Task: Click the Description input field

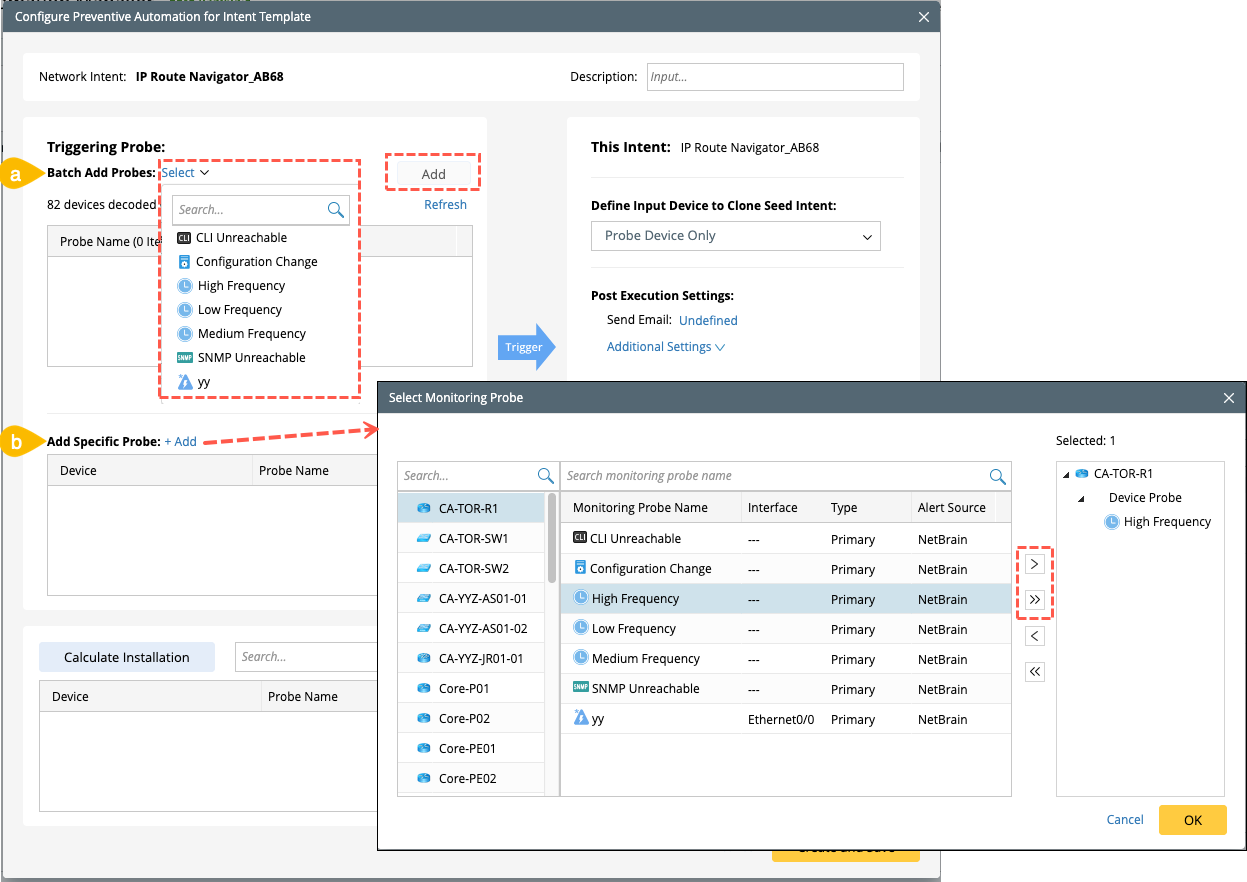Action: (x=775, y=77)
